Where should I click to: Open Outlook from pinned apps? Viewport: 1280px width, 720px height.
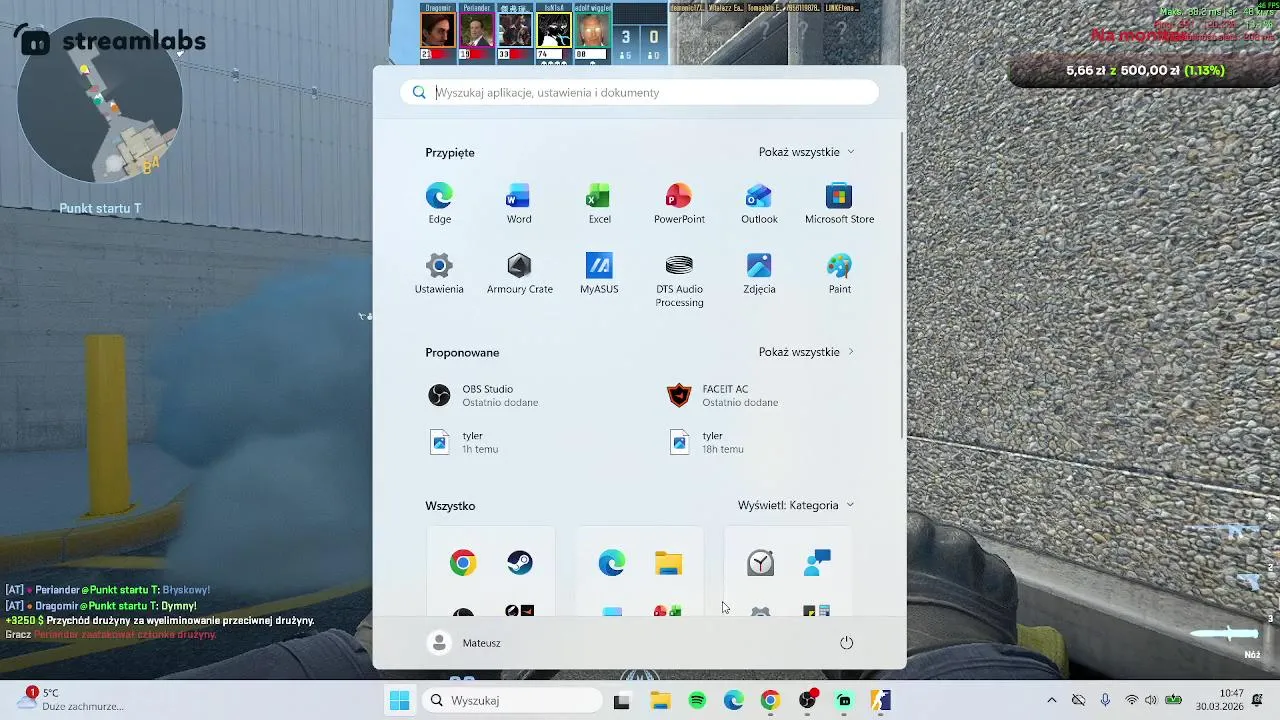tap(759, 204)
